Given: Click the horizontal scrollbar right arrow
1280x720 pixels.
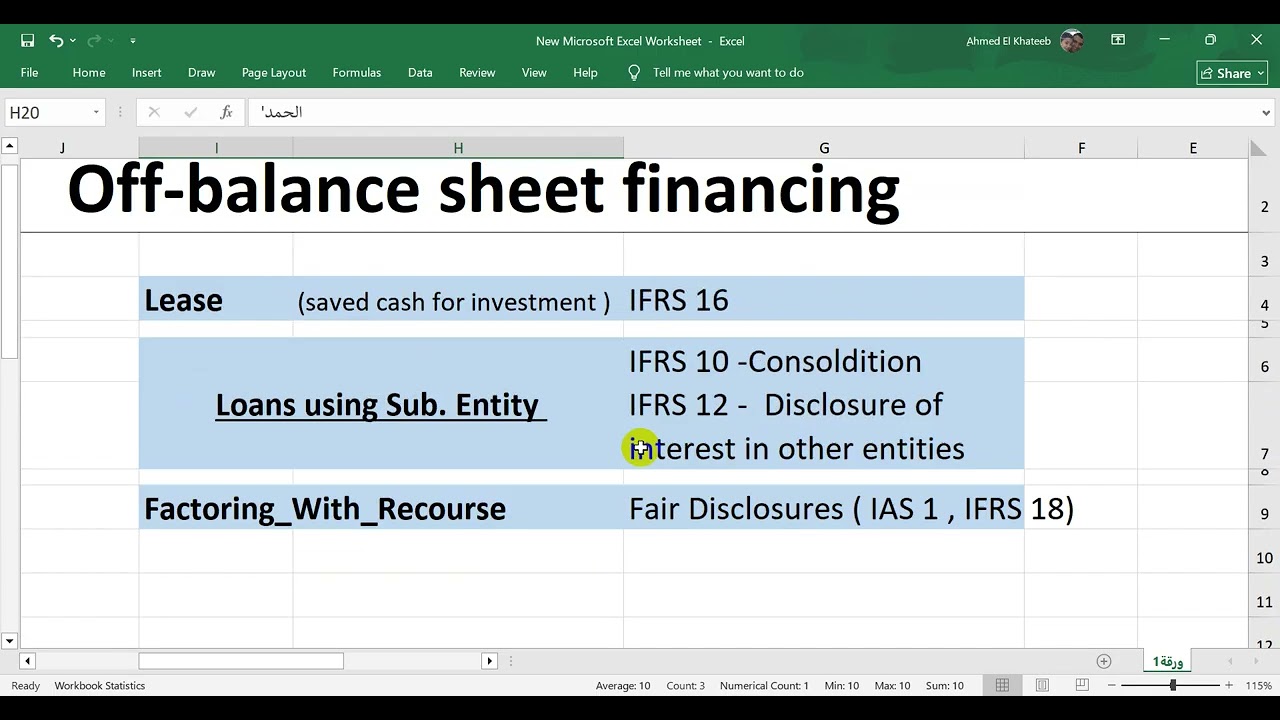Looking at the screenshot, I should 489,661.
